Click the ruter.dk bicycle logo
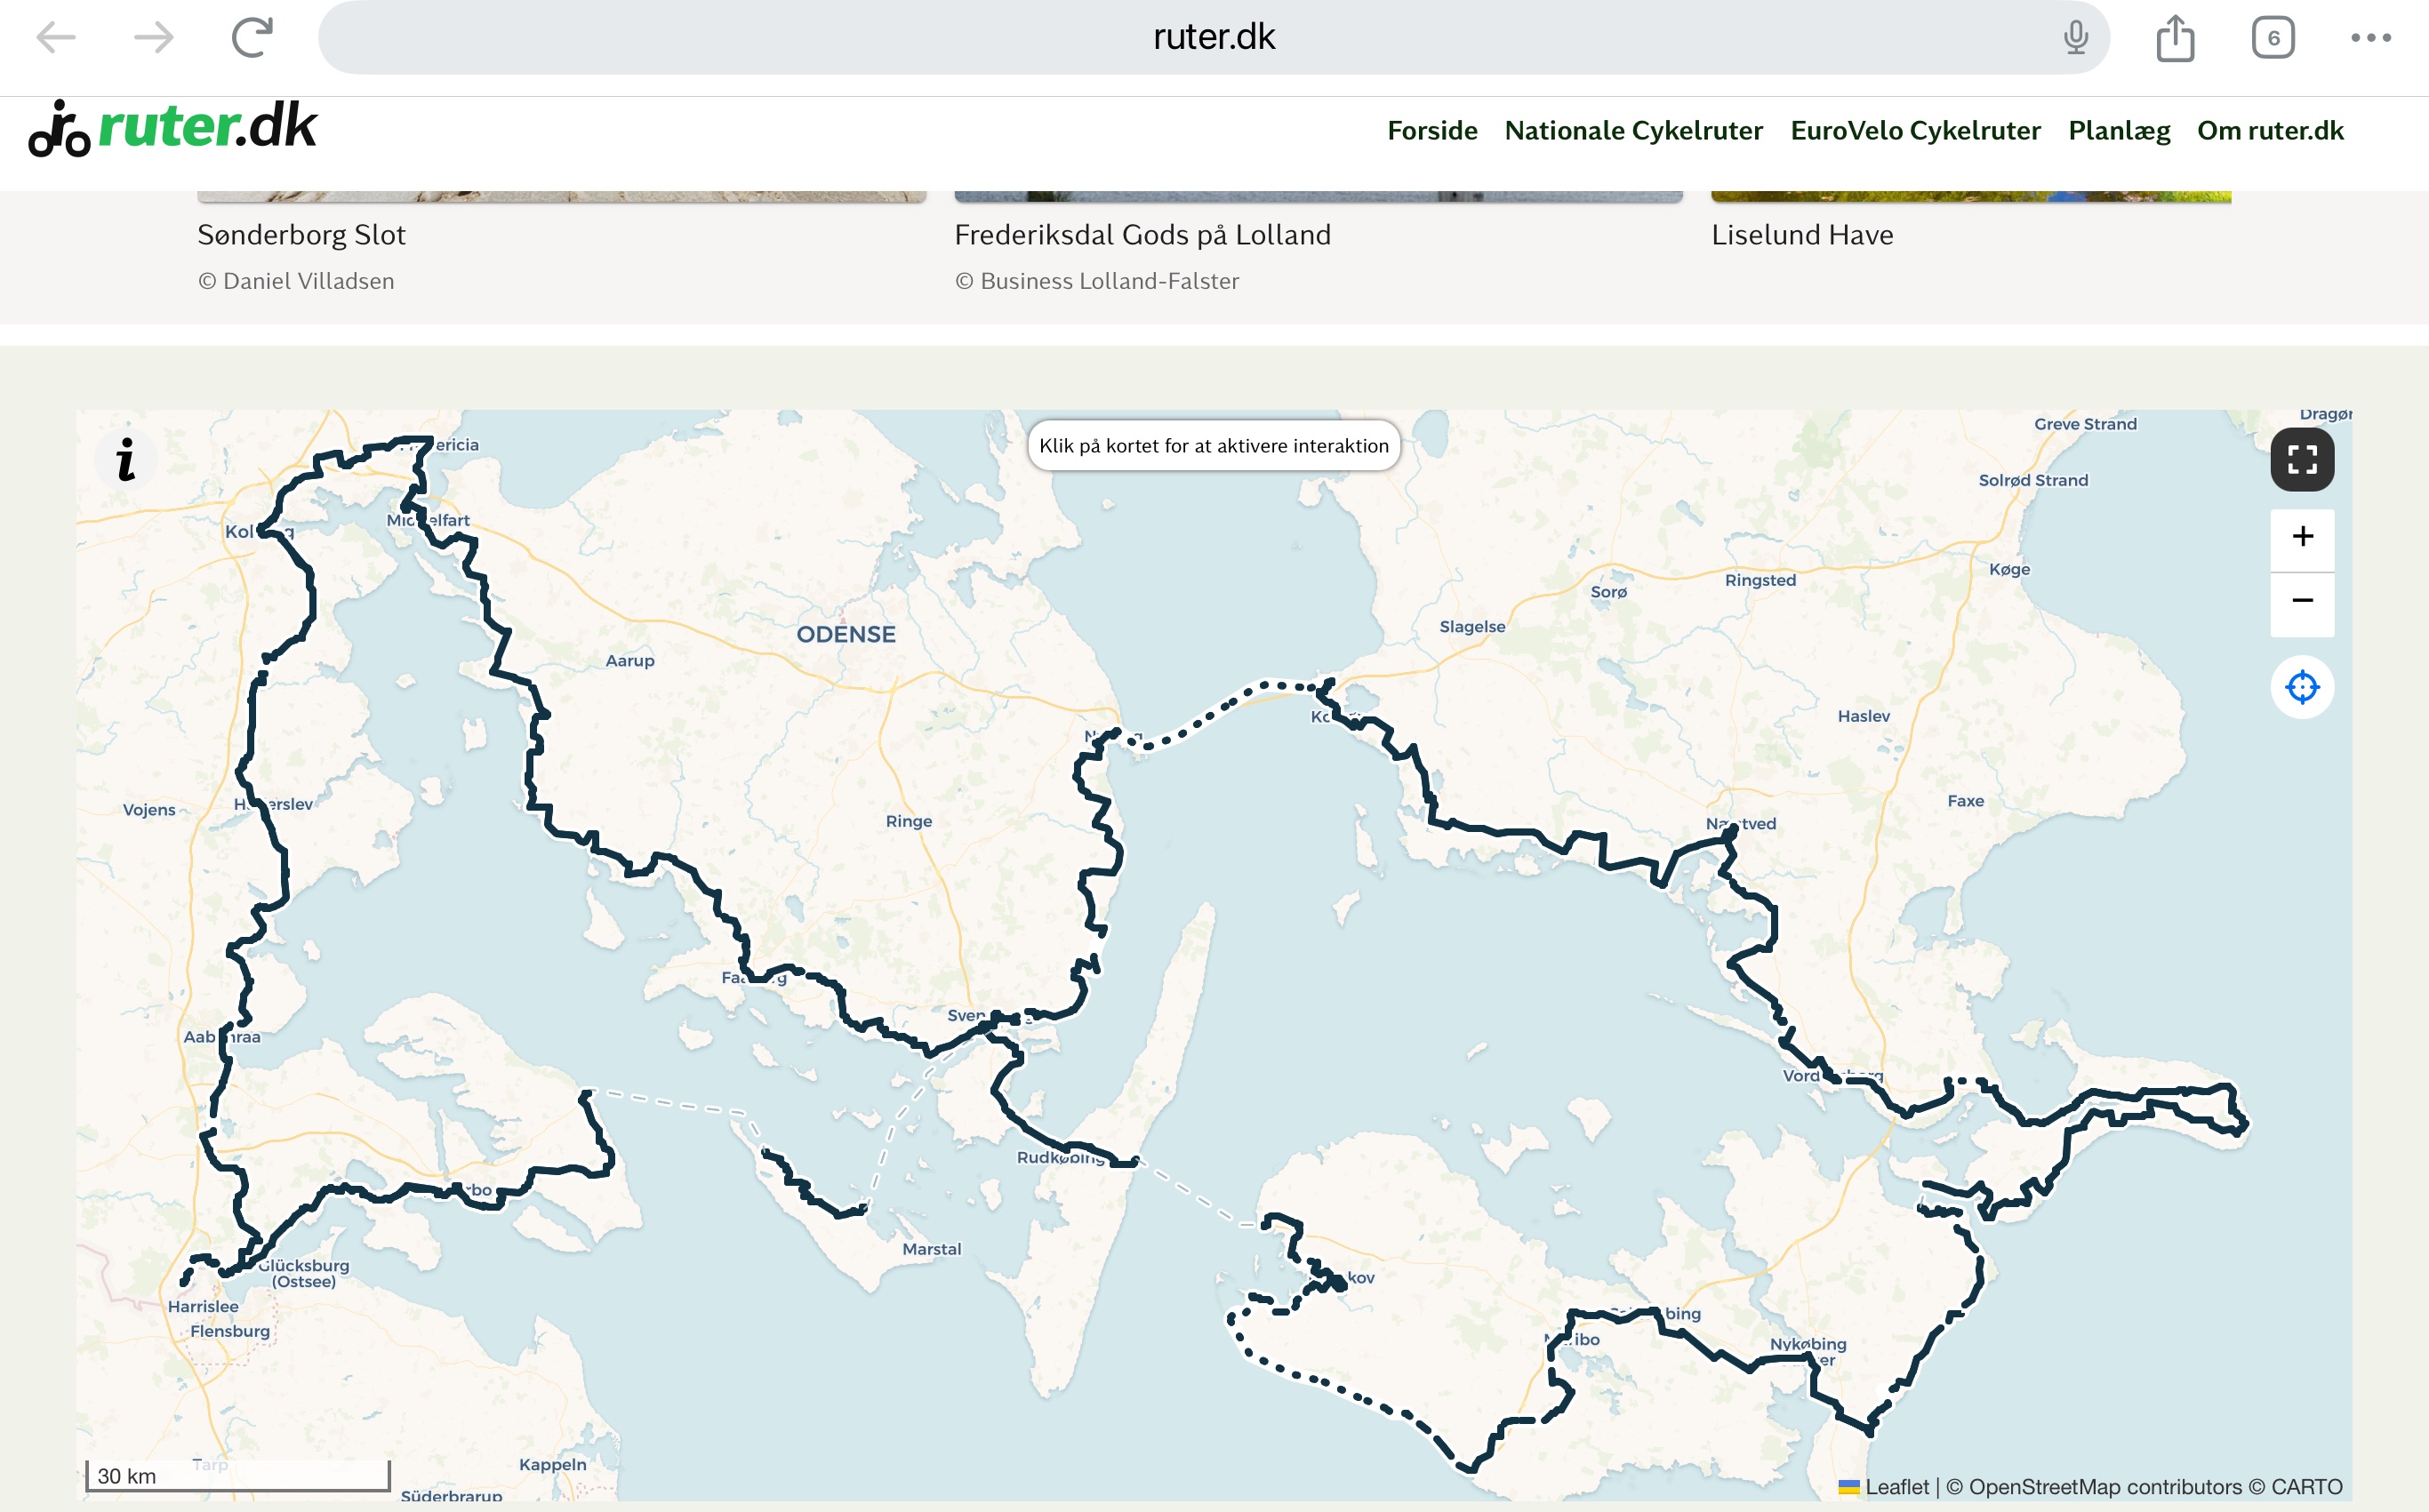2429x1512 pixels. (172, 130)
